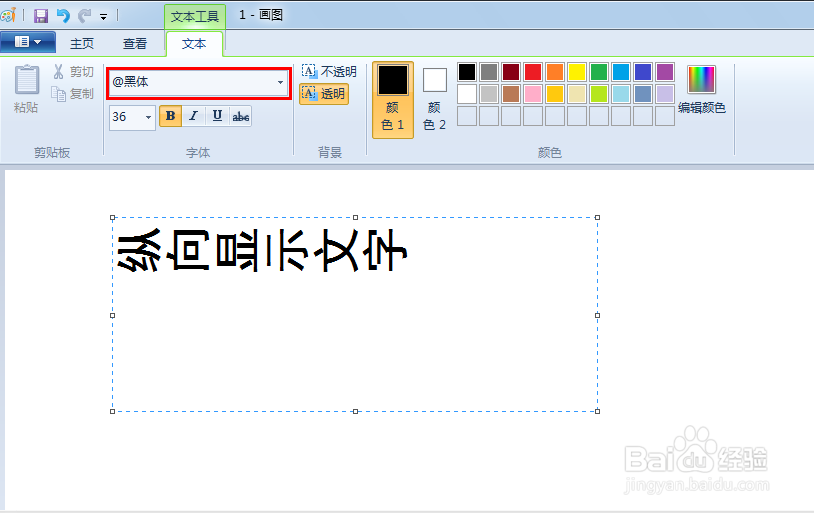This screenshot has width=814, height=513.
Task: Pick the dark red color swatch
Action: pyautogui.click(x=511, y=72)
